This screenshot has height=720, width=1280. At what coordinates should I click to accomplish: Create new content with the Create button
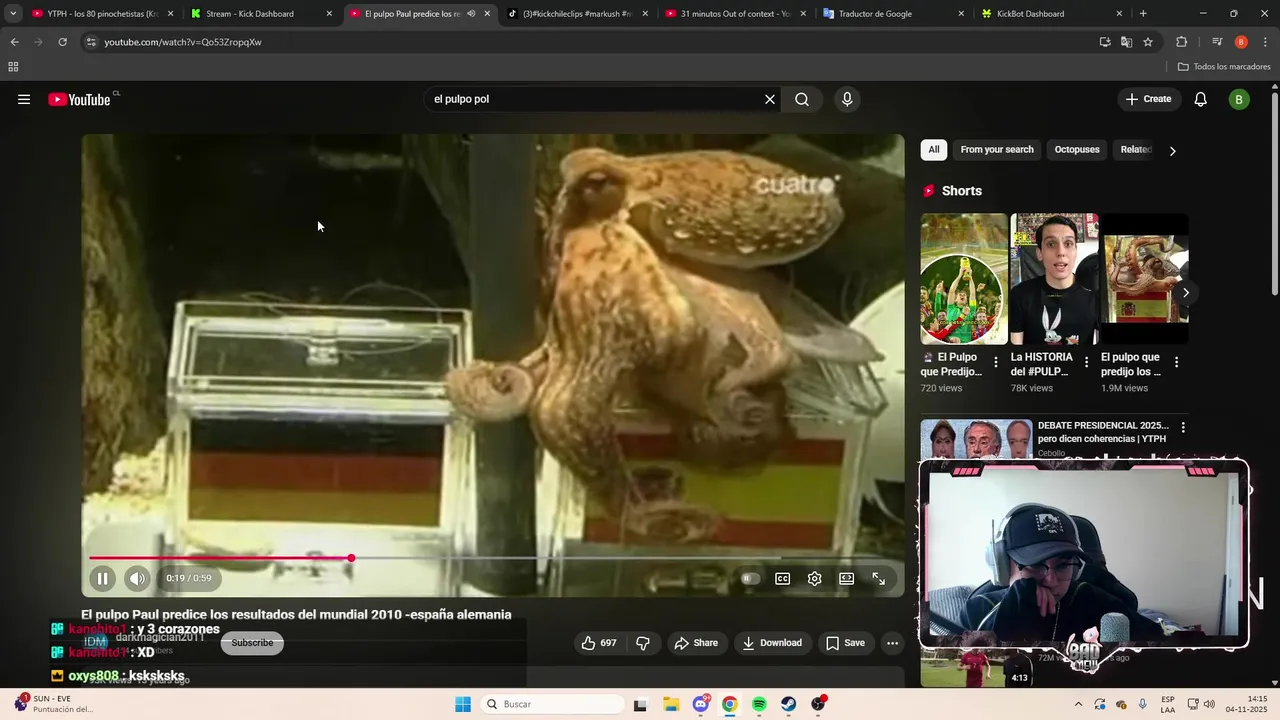coord(1148,99)
